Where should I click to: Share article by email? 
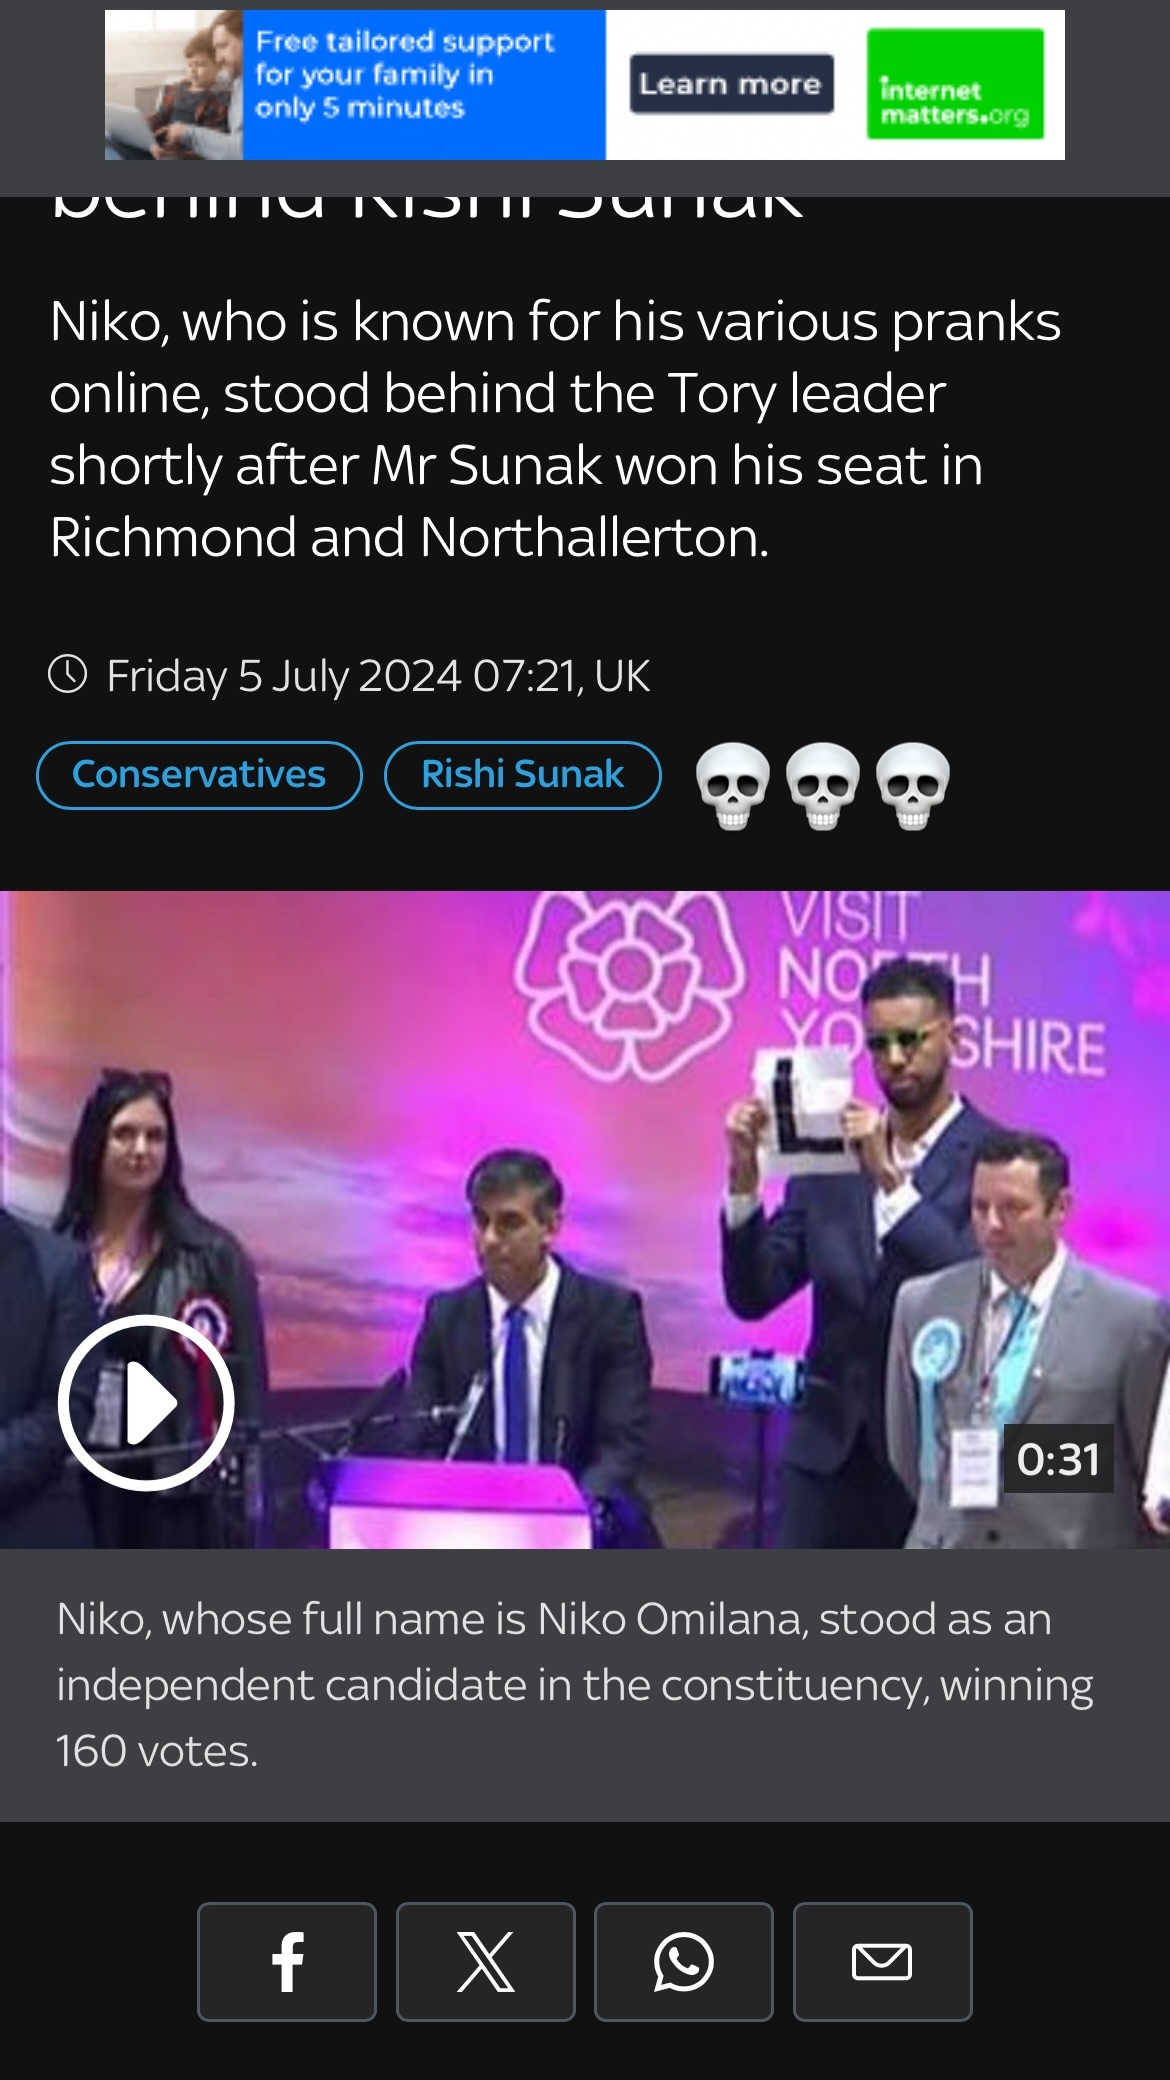point(882,1961)
